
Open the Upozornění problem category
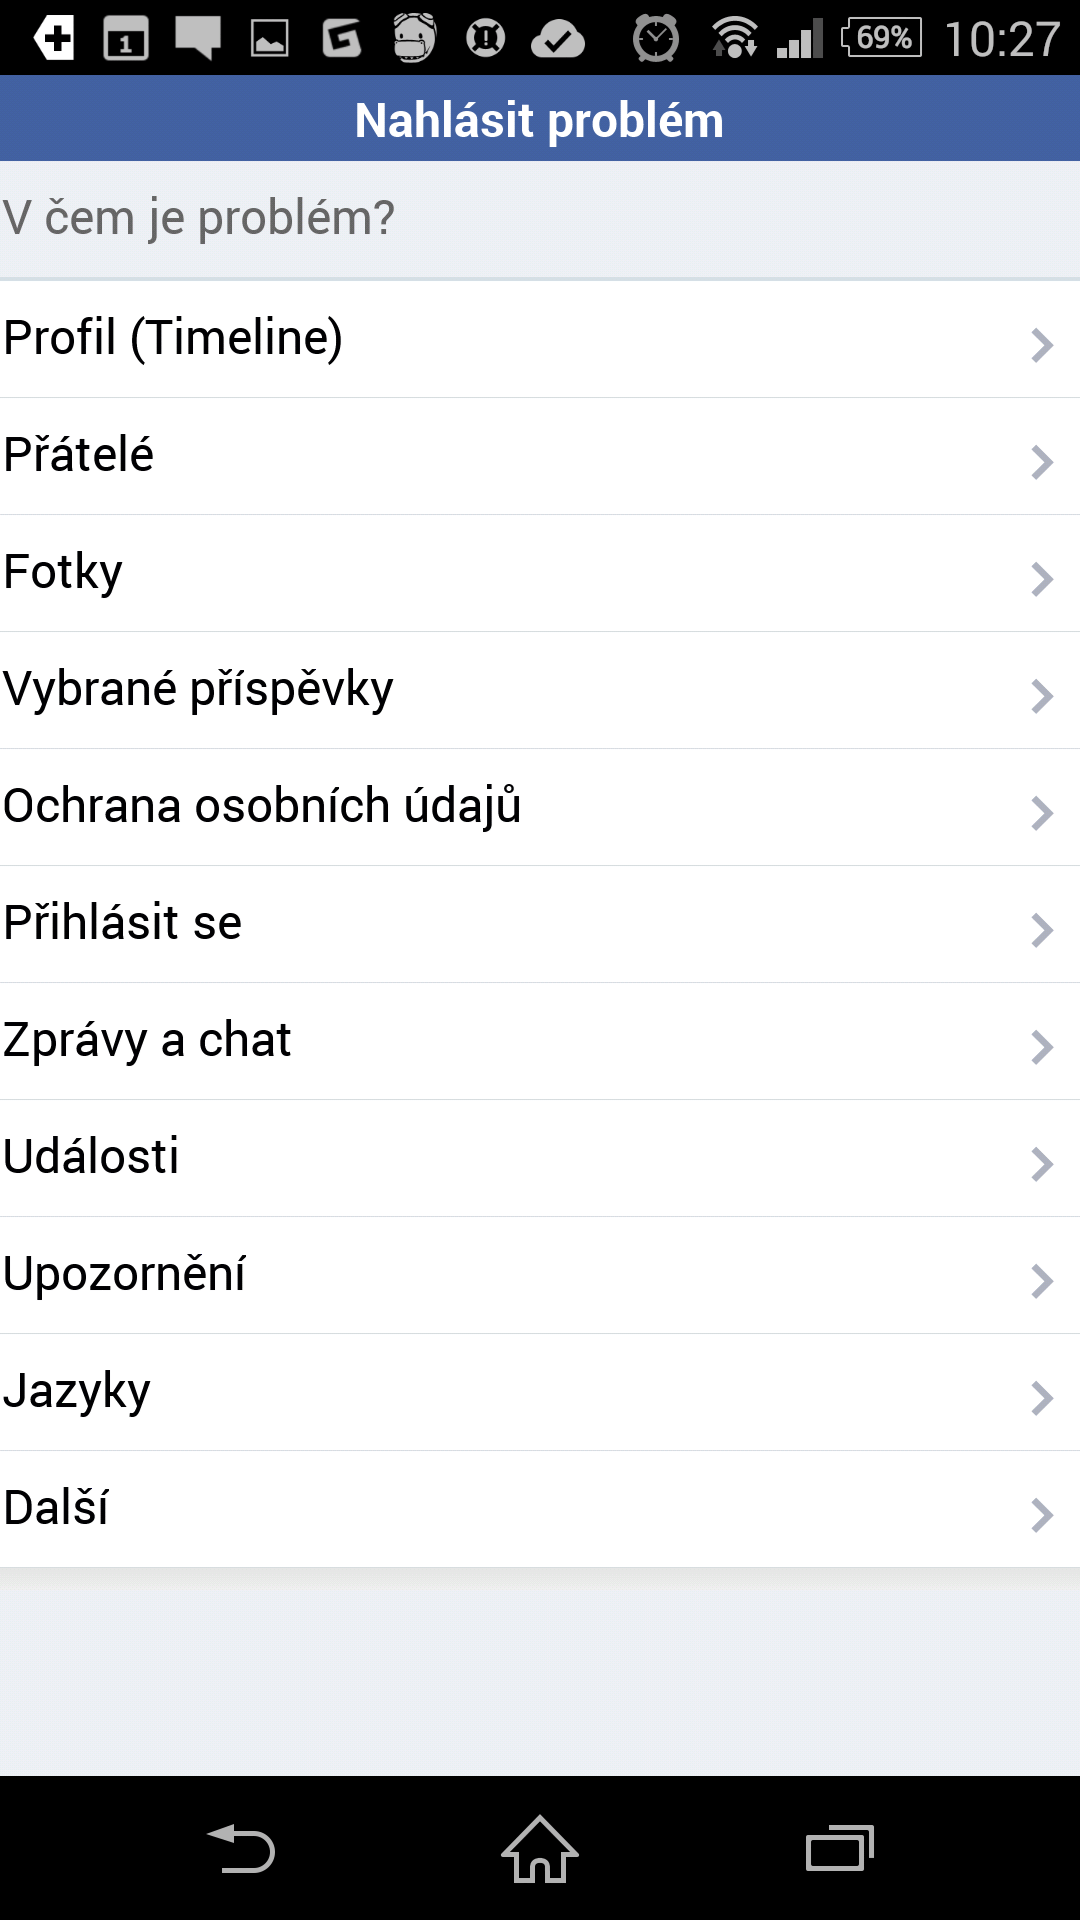pyautogui.click(x=540, y=1276)
